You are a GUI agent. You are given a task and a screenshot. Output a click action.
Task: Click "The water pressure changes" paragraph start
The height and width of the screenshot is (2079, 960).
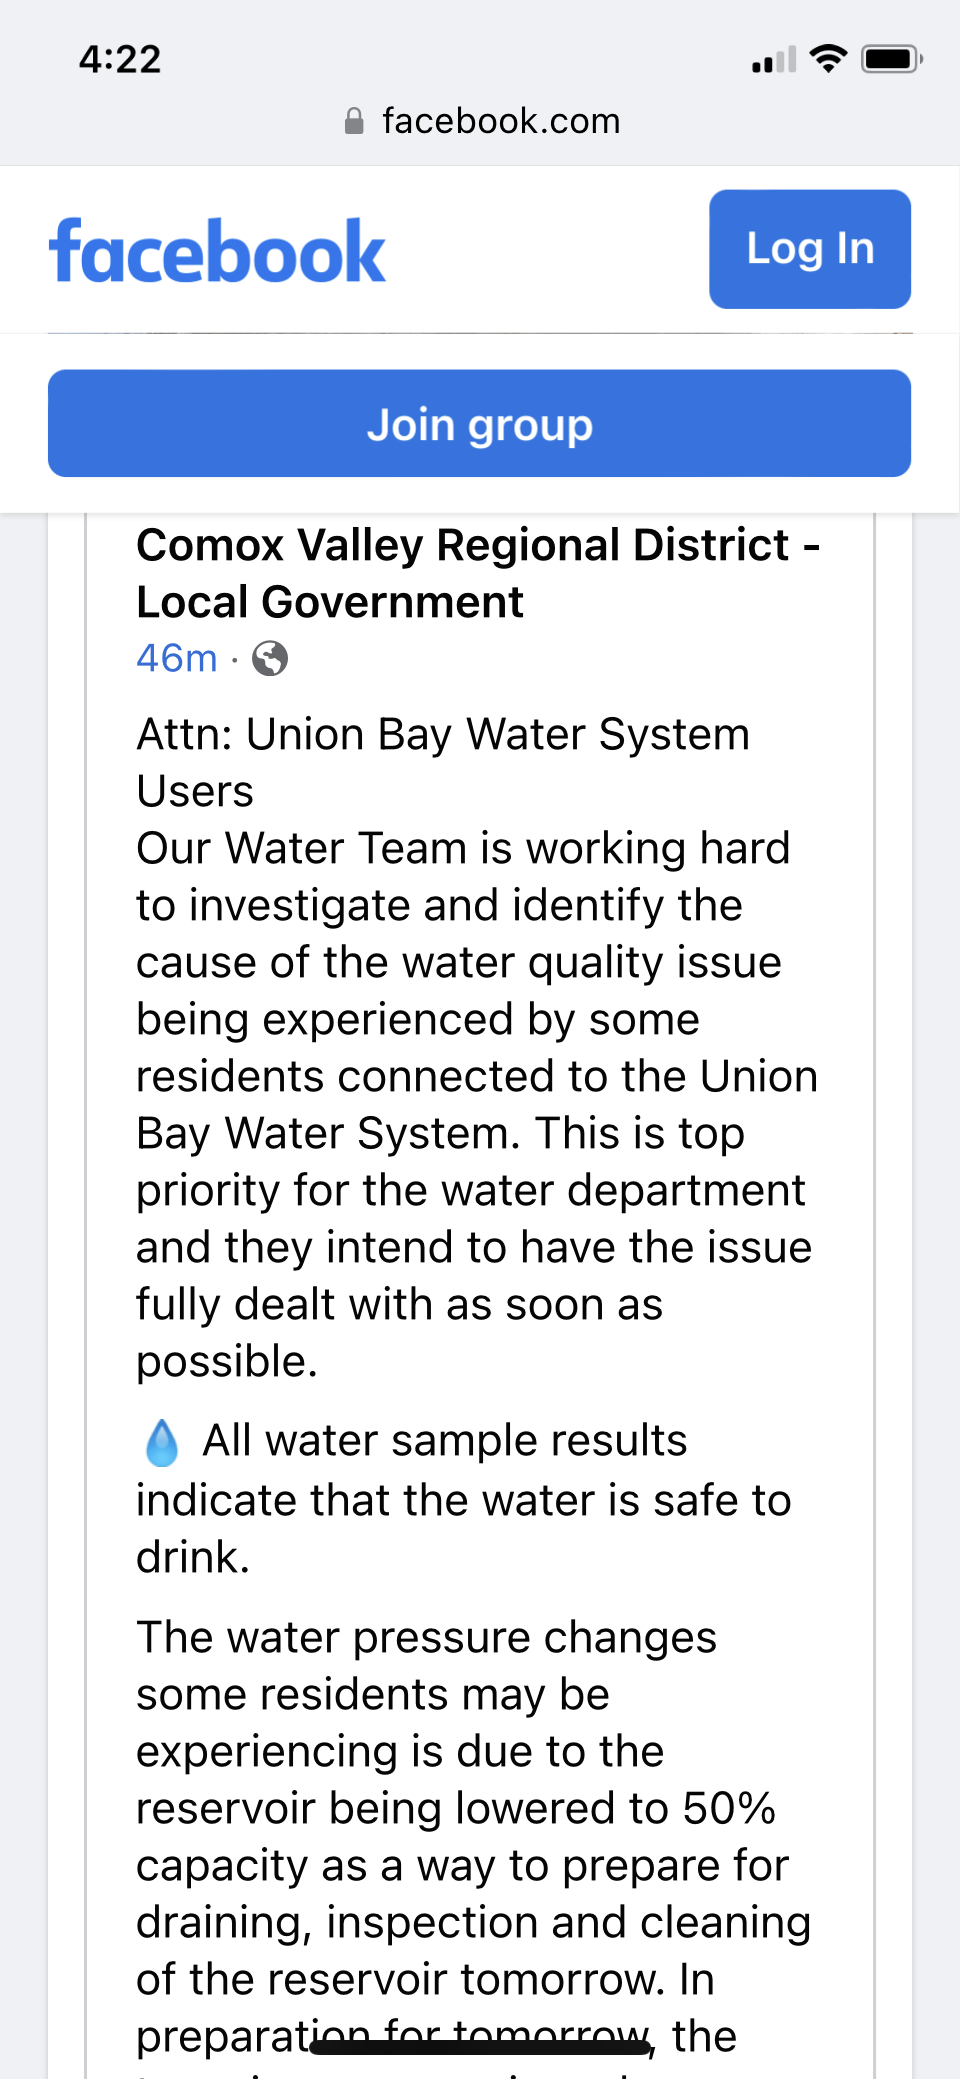(426, 1638)
